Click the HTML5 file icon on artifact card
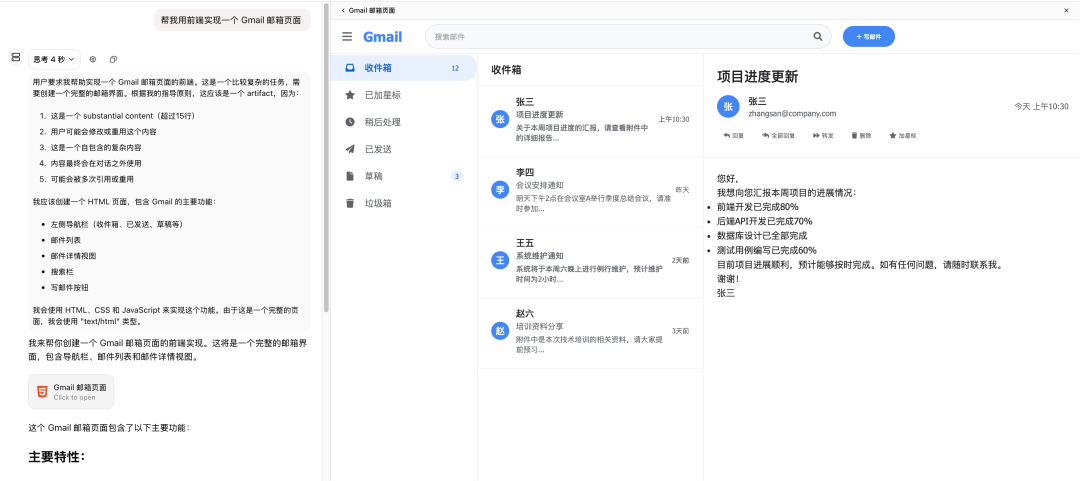The width and height of the screenshot is (1080, 481). pyautogui.click(x=42, y=391)
